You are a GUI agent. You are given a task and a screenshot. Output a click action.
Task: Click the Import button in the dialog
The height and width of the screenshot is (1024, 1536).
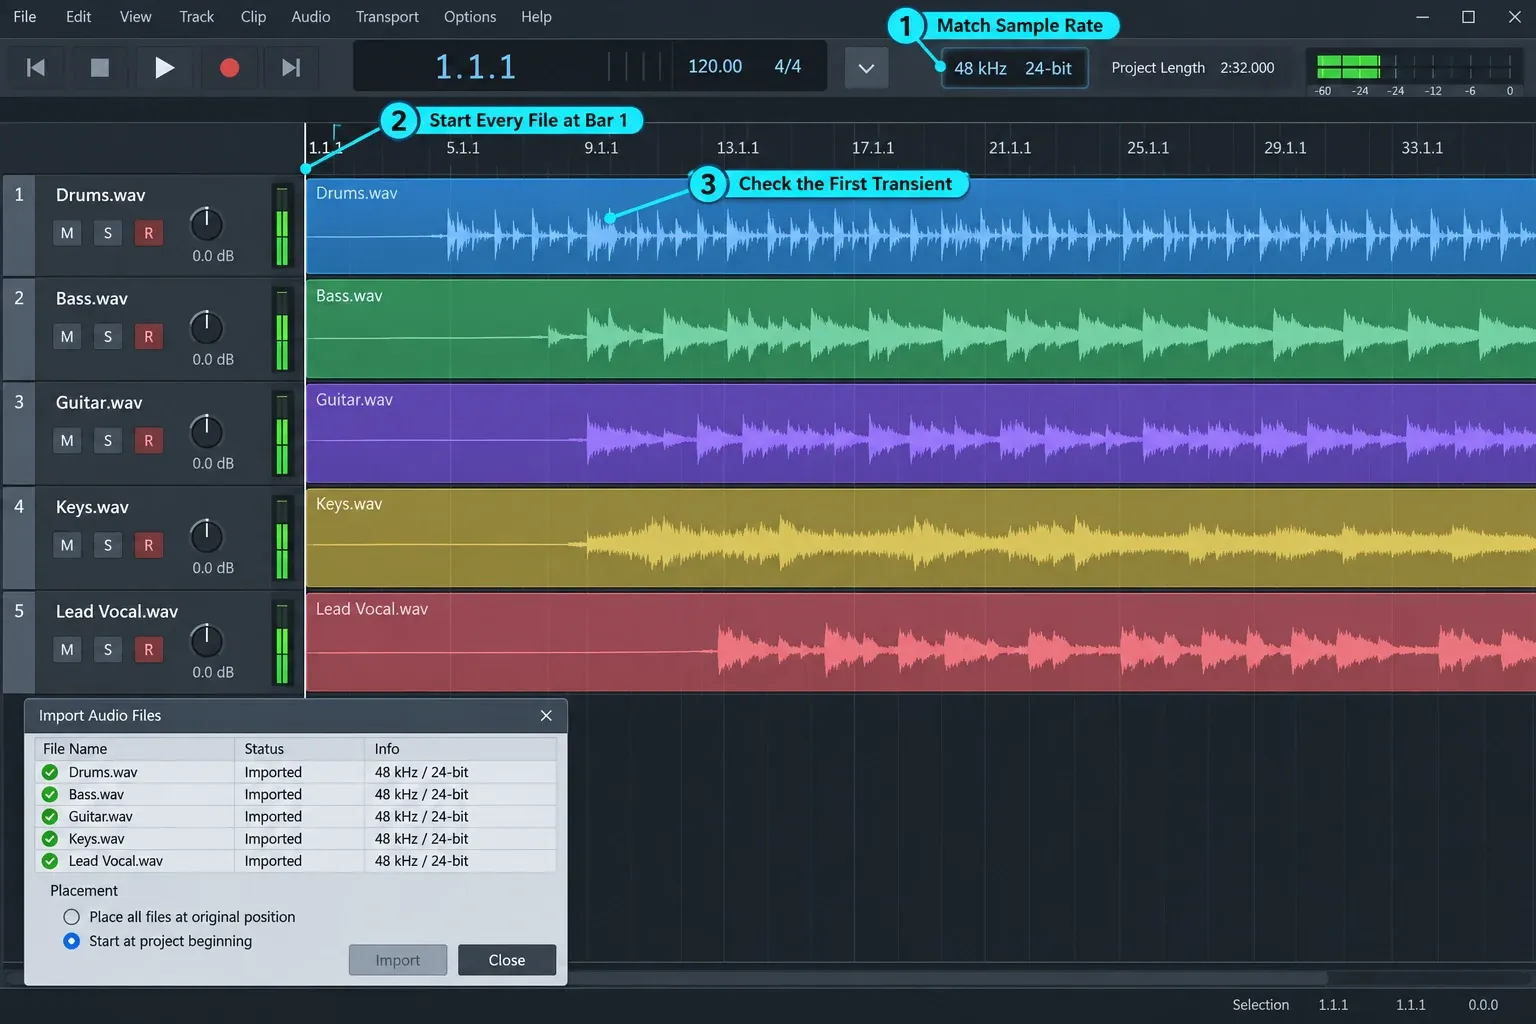398,960
